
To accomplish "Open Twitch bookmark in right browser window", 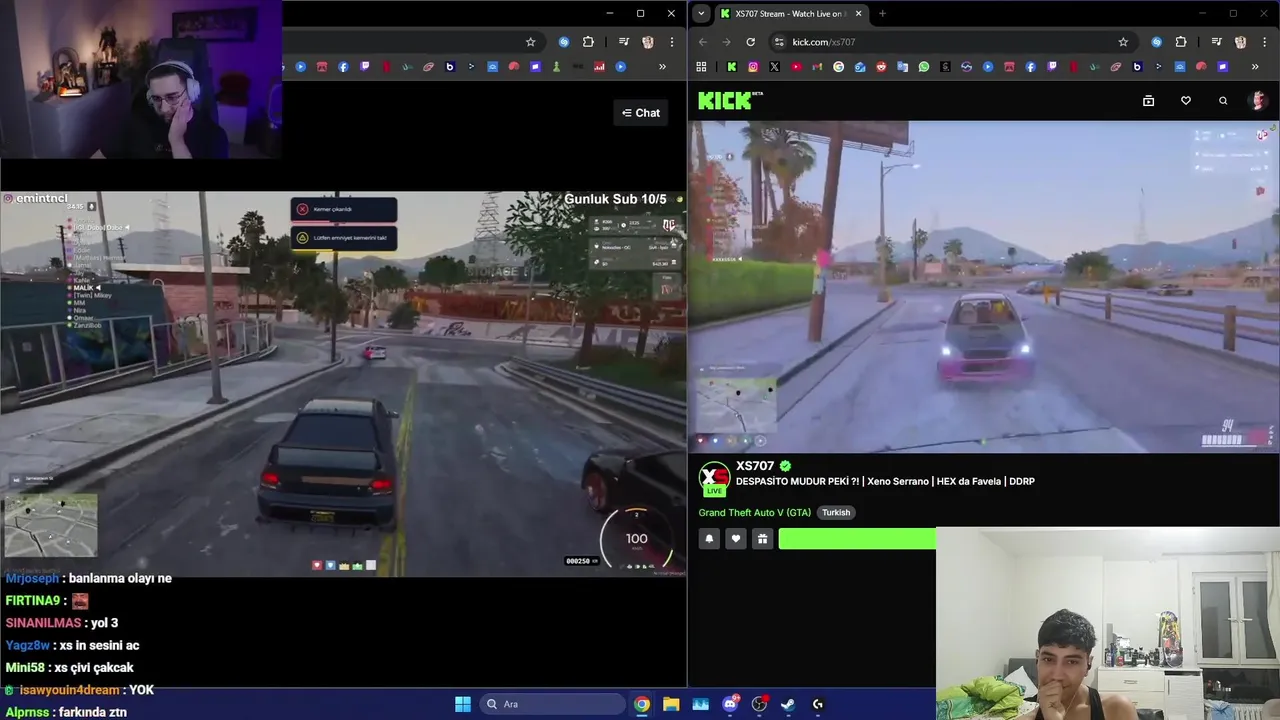I will [1053, 67].
